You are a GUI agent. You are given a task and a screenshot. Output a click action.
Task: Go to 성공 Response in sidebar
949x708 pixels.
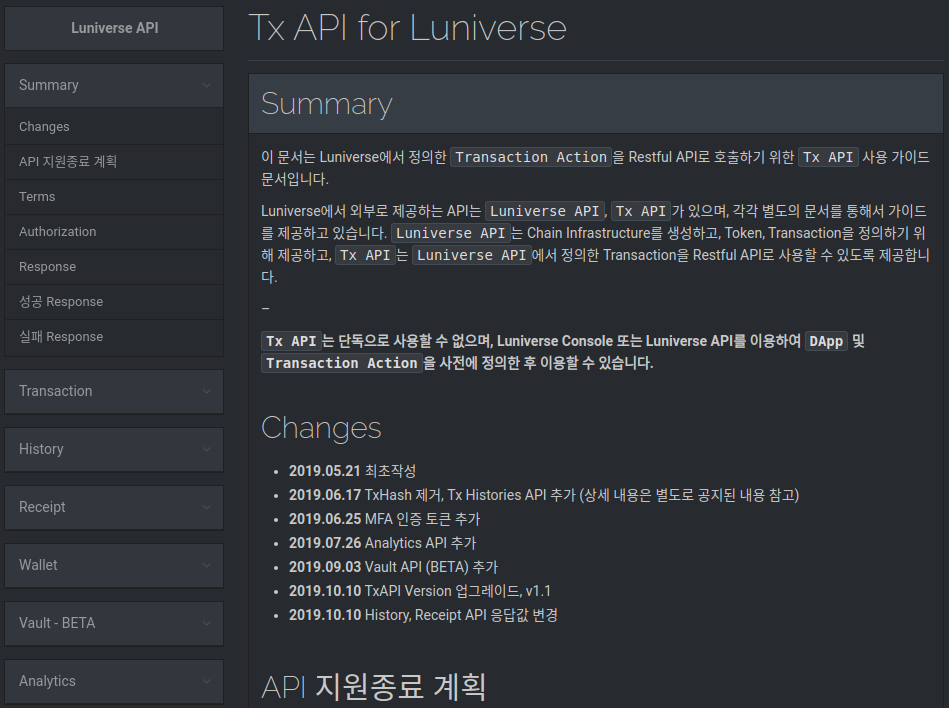pos(114,302)
